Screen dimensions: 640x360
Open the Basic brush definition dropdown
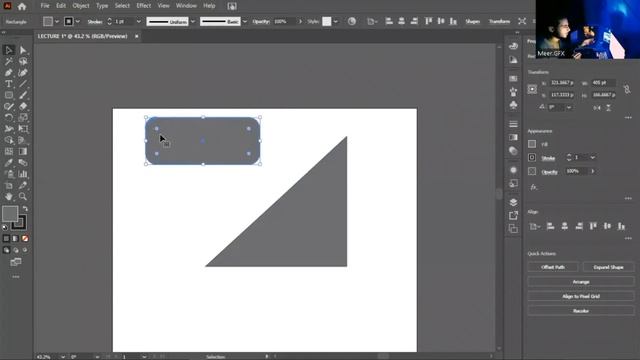click(x=245, y=22)
